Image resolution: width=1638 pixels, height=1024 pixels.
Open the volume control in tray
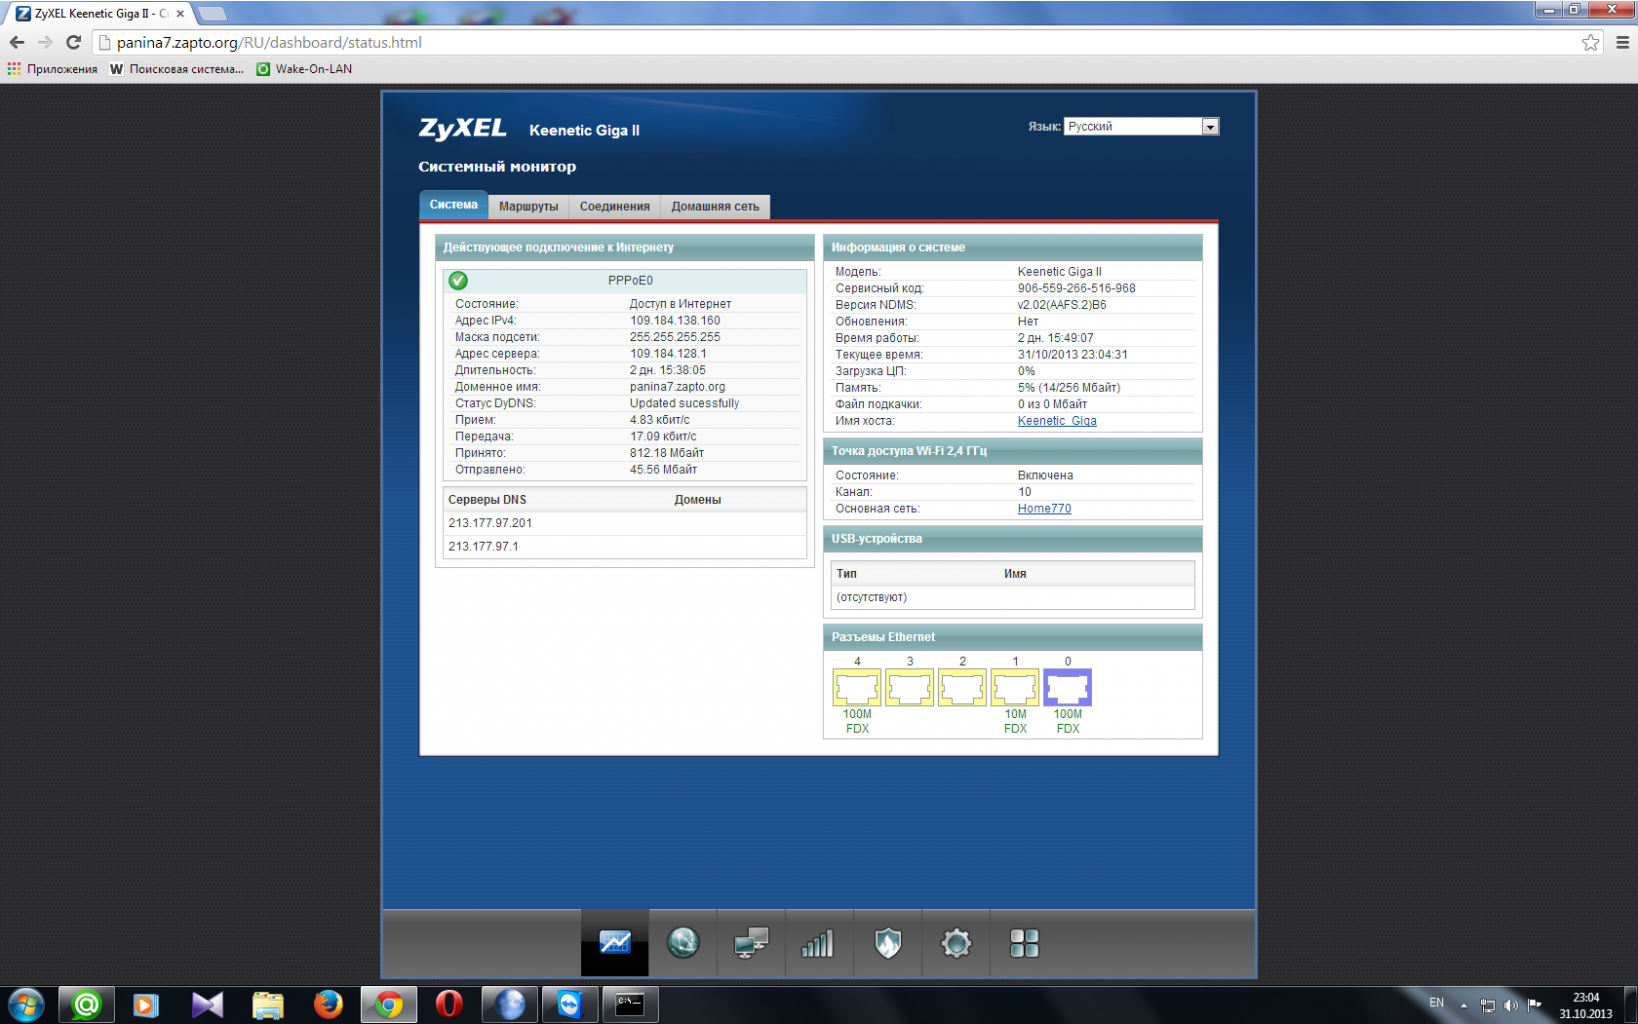(x=1510, y=1005)
